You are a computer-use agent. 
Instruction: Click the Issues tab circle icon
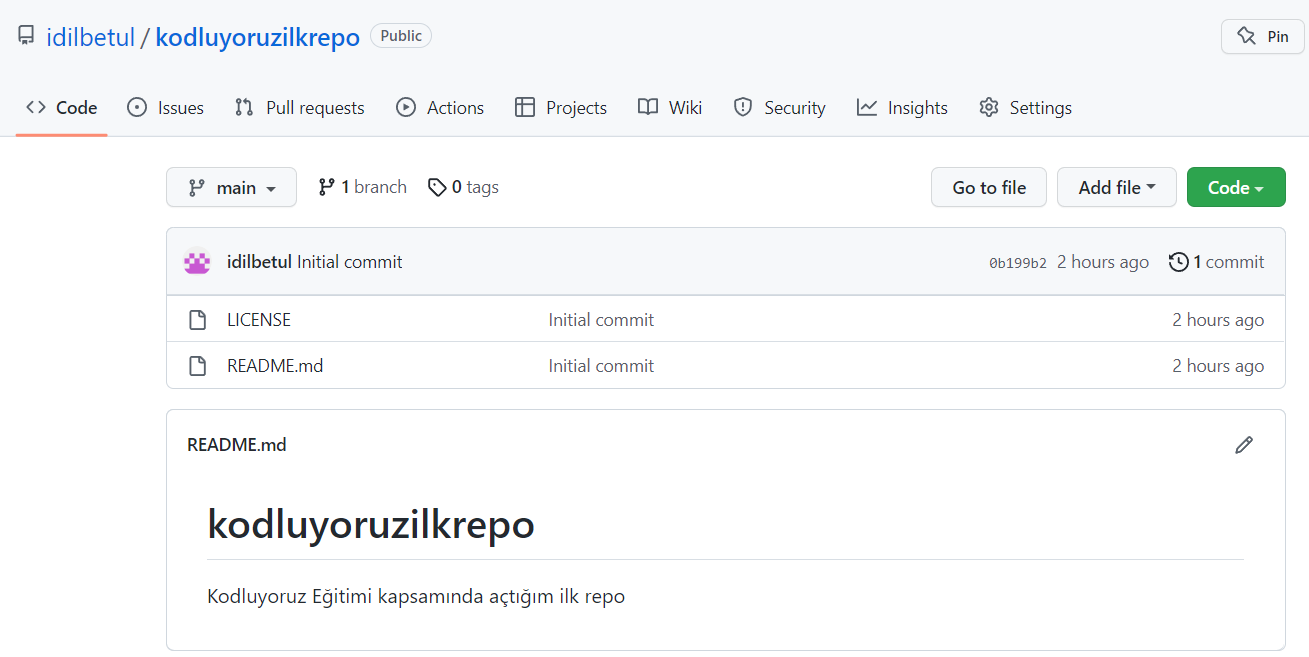point(137,108)
